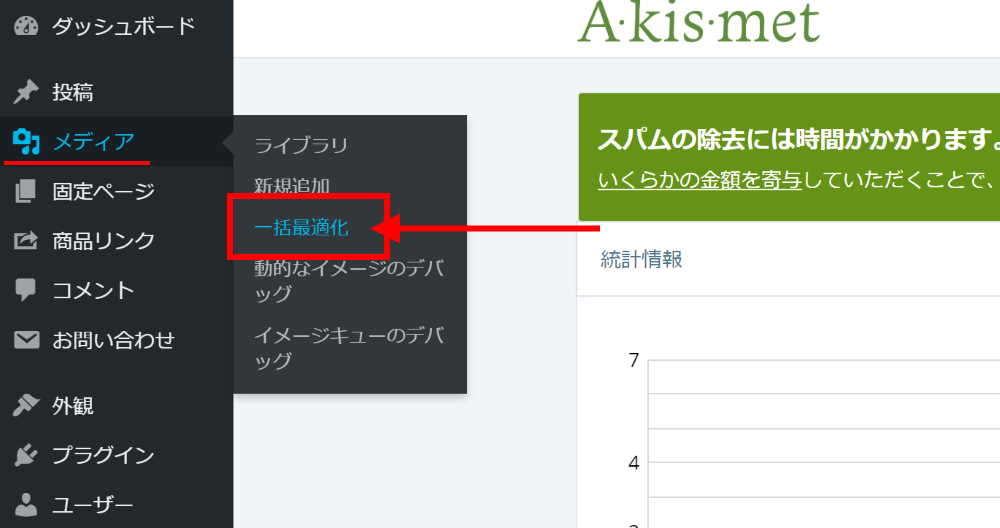Select 一括最適化 in the submenu
This screenshot has width=1000, height=528.
tap(301, 228)
